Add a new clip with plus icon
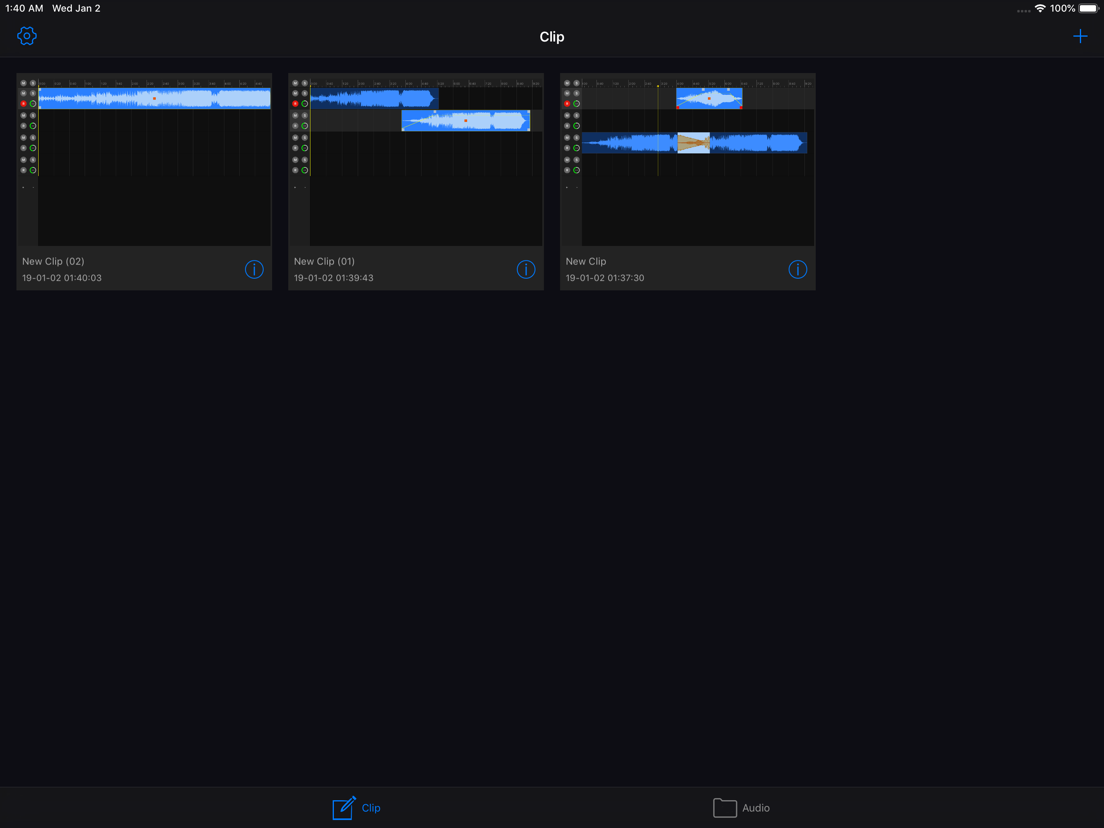The image size is (1104, 828). 1080,36
